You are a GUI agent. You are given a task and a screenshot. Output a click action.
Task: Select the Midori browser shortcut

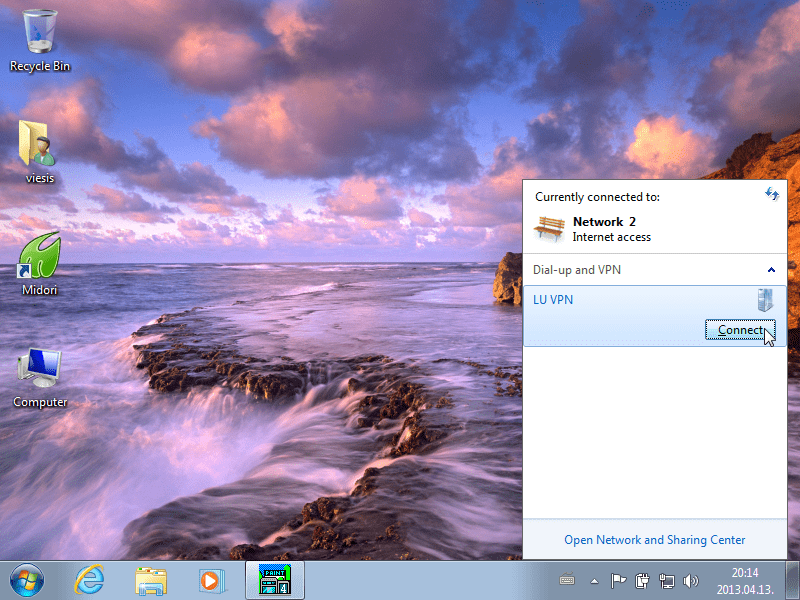pos(39,264)
